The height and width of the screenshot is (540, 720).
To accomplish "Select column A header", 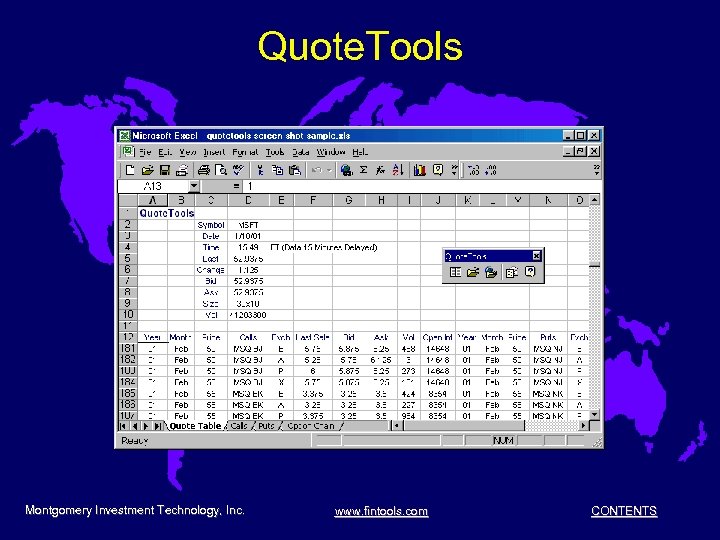I will [153, 200].
